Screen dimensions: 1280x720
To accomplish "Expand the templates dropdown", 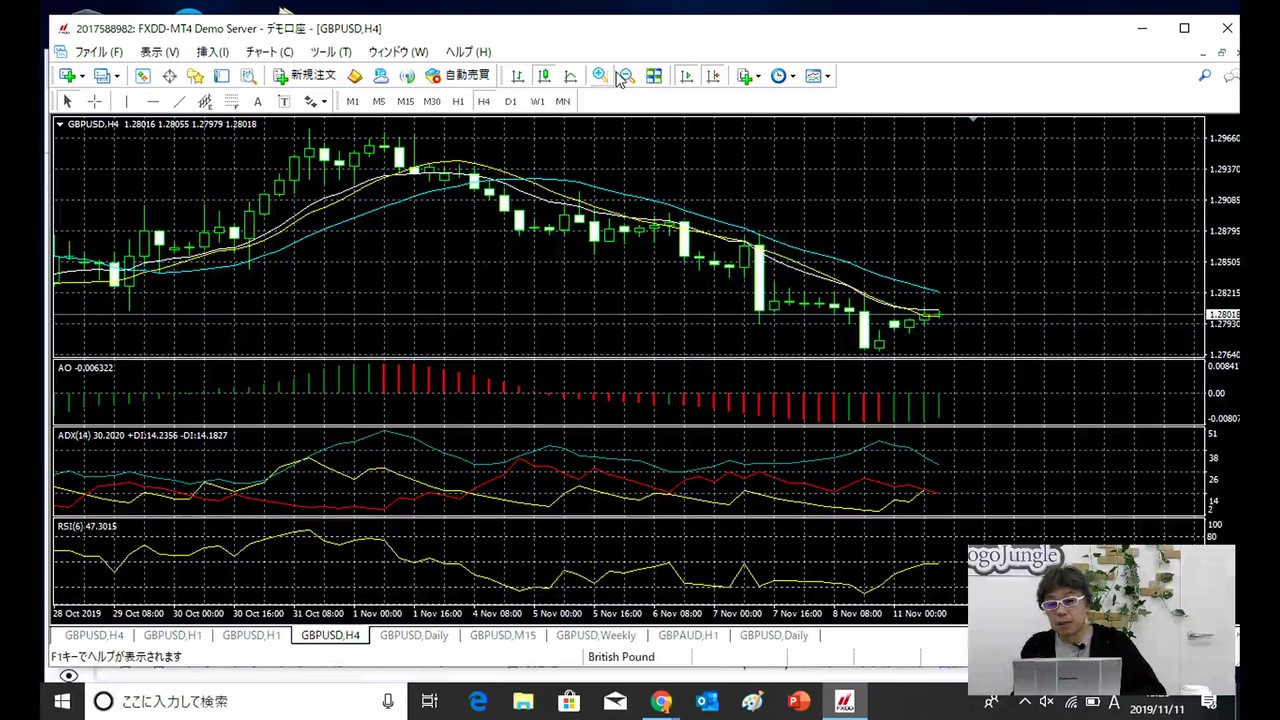I will [827, 76].
